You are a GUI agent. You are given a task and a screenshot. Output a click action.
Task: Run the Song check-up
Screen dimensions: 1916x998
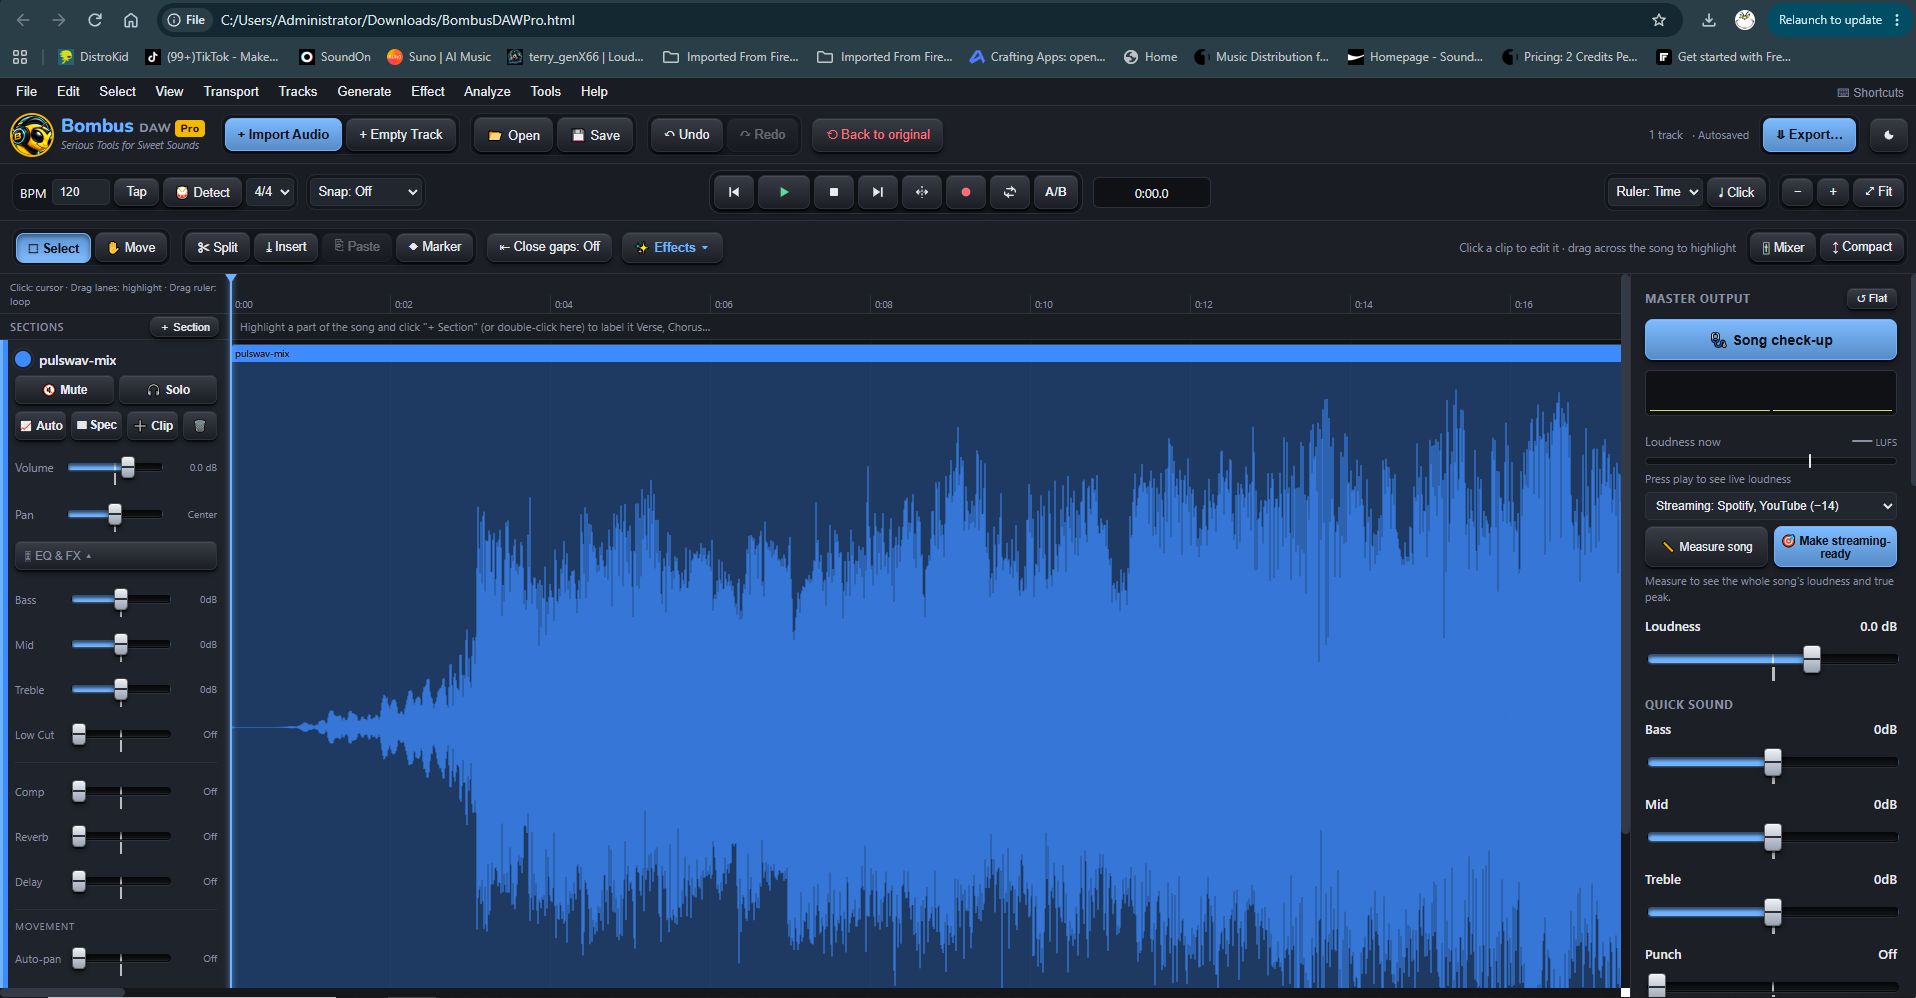tap(1770, 340)
